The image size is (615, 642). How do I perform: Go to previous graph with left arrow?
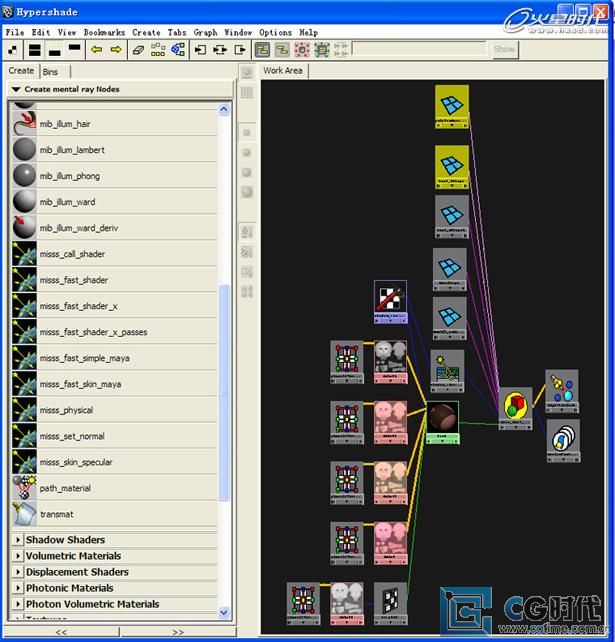tap(97, 50)
